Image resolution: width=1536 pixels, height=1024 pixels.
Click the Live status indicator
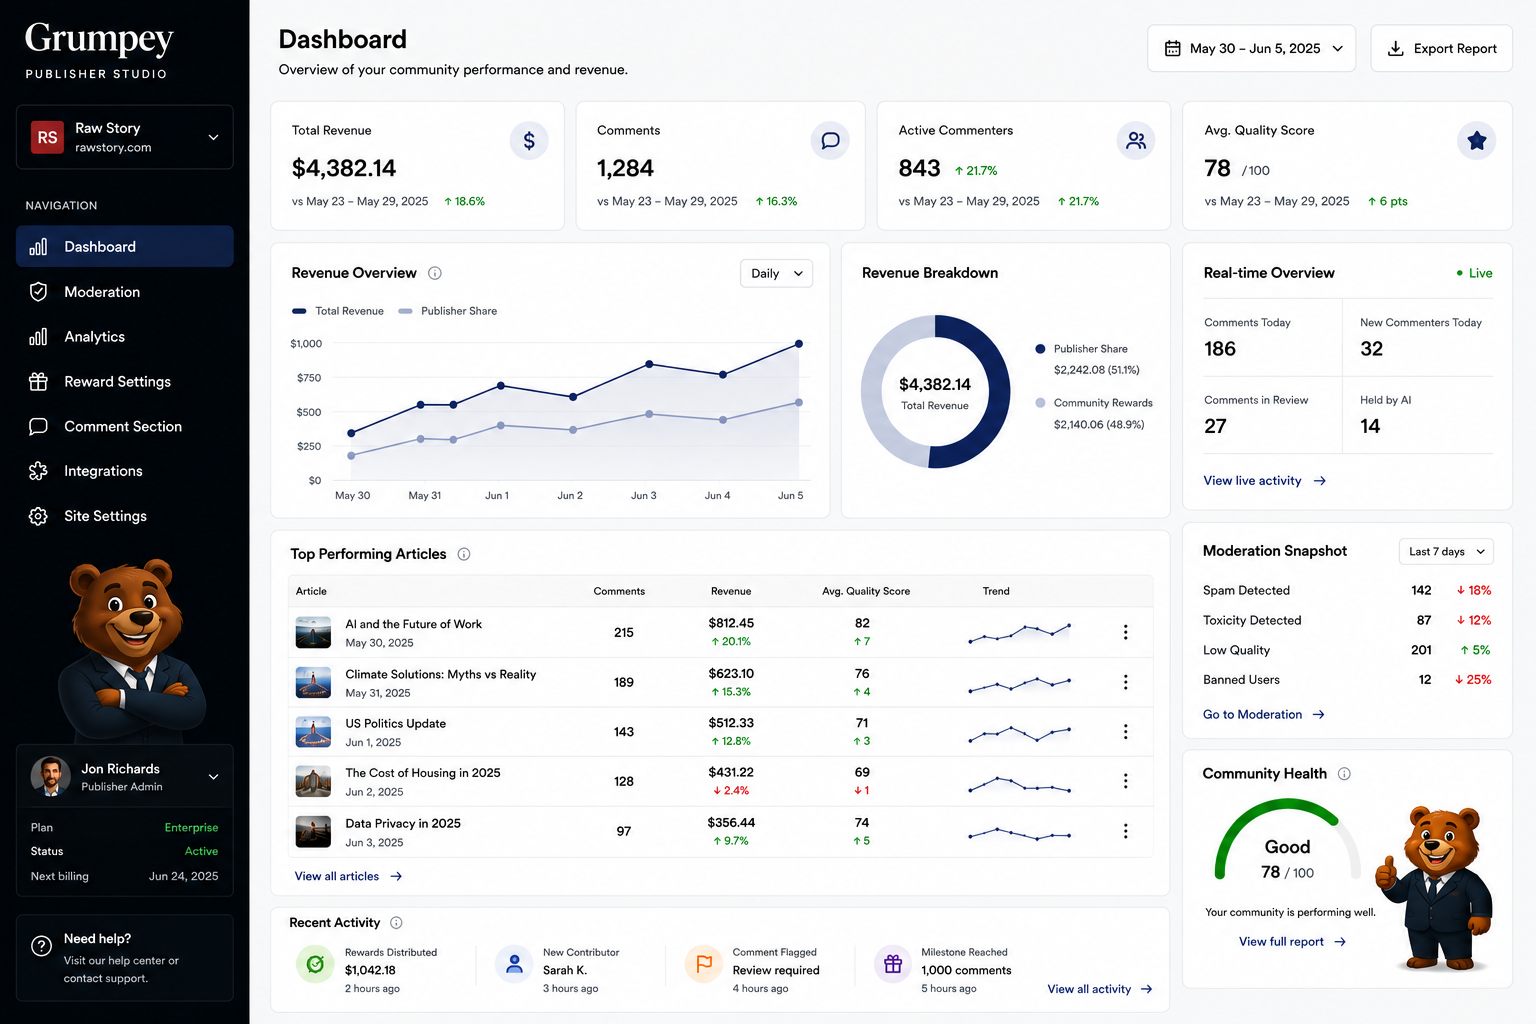(1475, 273)
